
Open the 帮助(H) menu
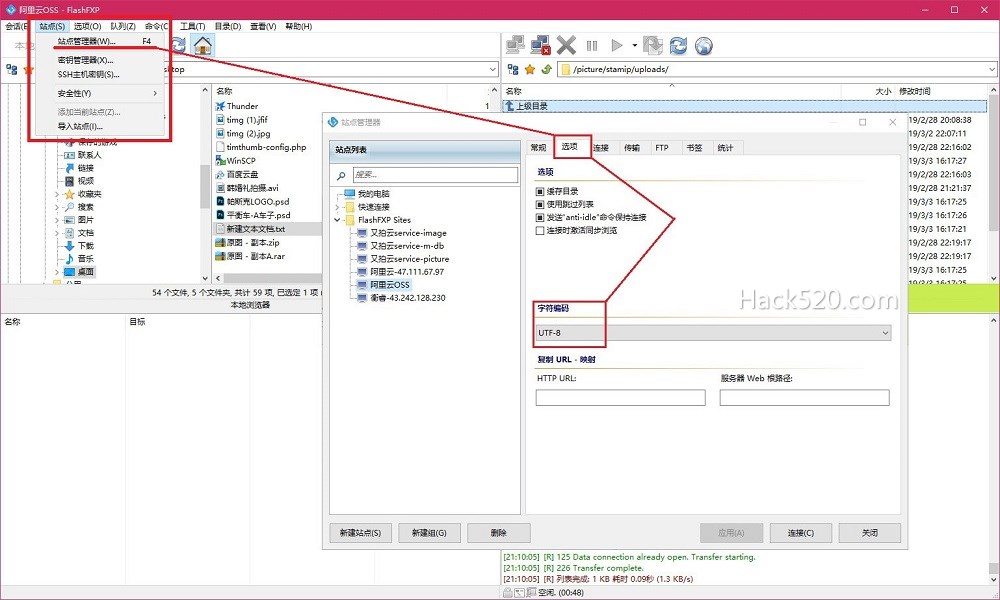(298, 26)
